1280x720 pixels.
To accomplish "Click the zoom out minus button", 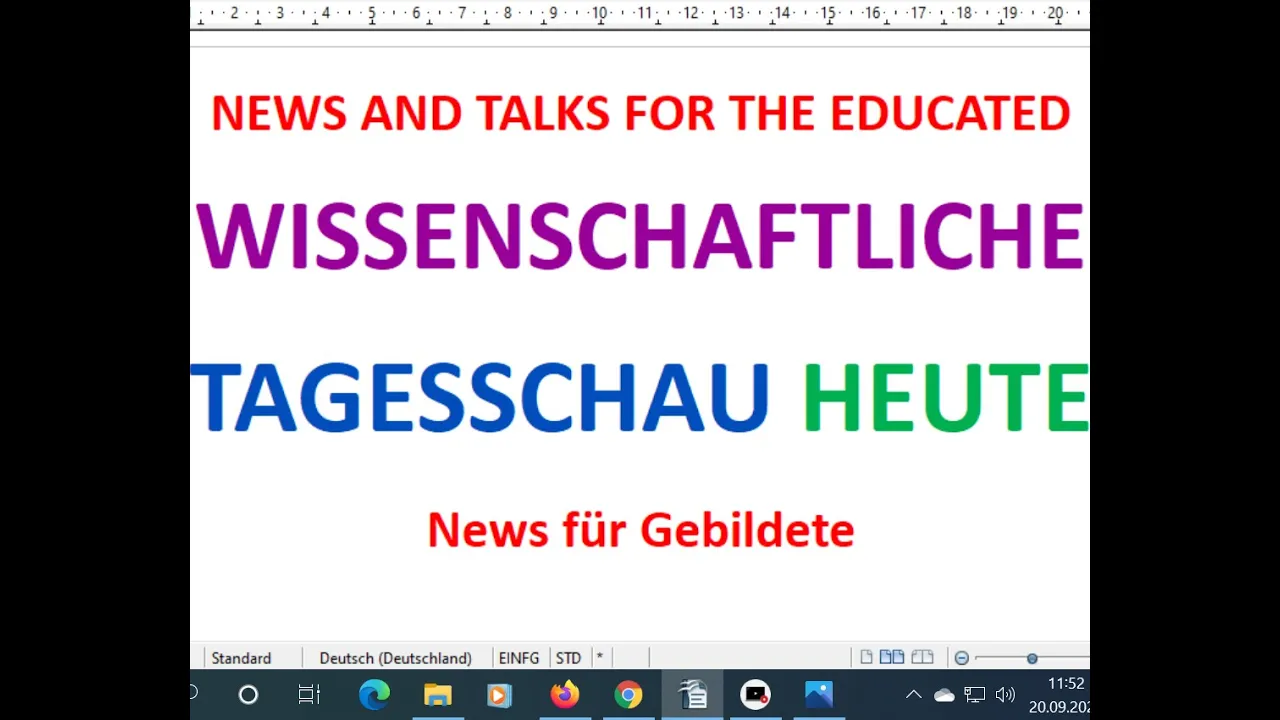I will (x=962, y=658).
